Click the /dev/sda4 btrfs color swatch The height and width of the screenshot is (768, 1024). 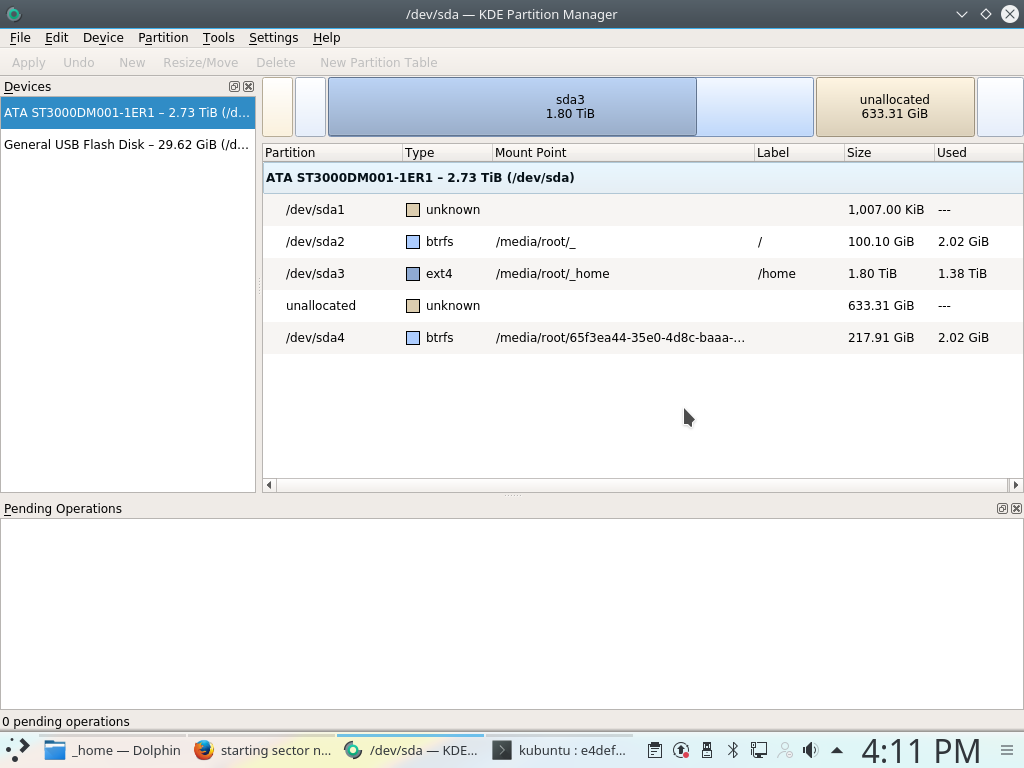(x=413, y=338)
